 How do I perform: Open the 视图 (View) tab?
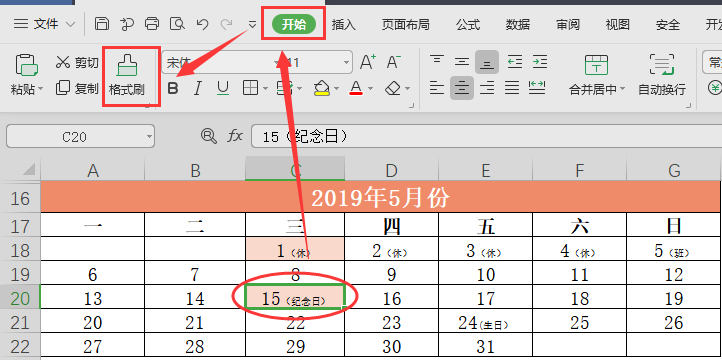(x=618, y=24)
